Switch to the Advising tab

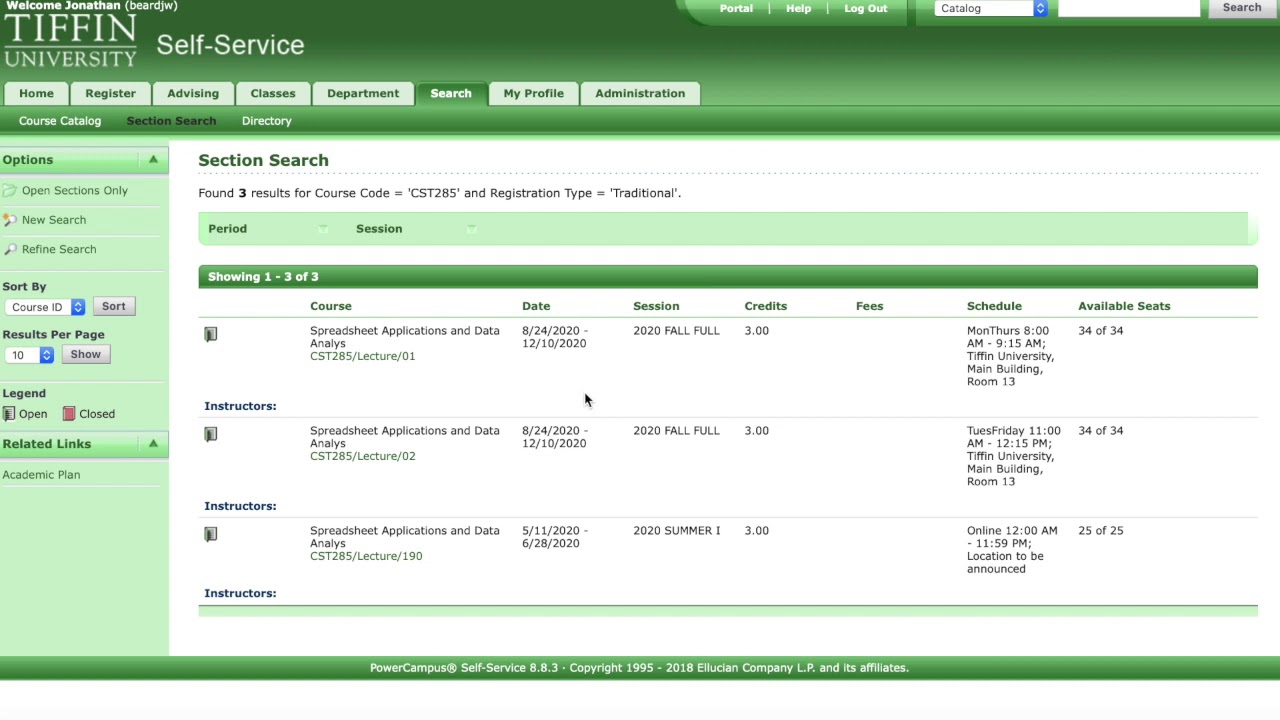(x=193, y=93)
